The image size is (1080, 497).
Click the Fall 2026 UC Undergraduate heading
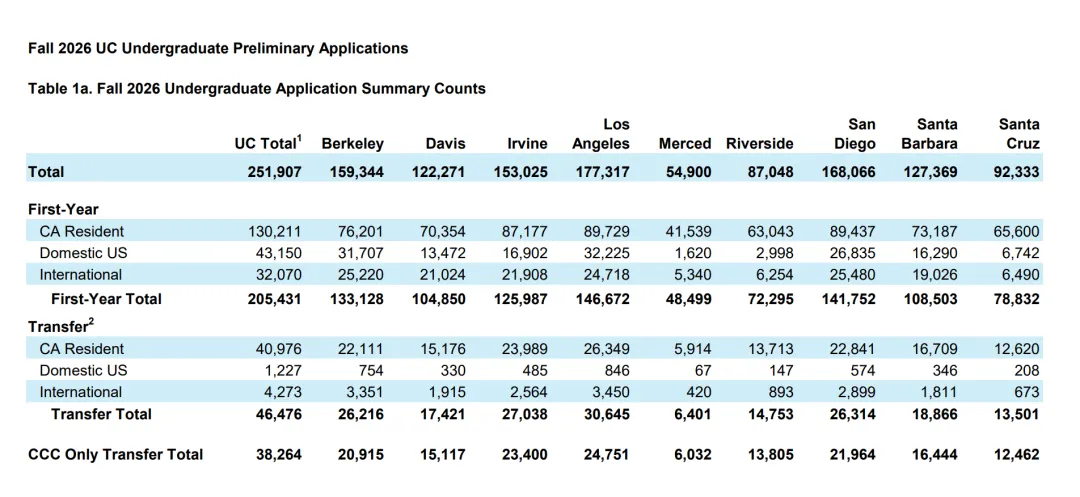pos(218,49)
